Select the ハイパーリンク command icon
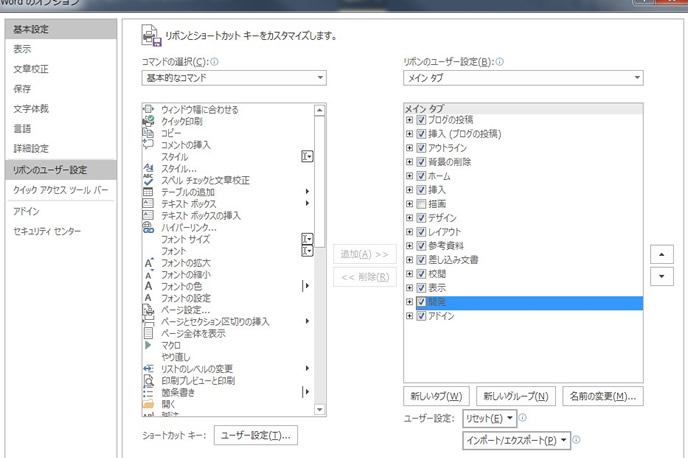The height and width of the screenshot is (458, 688). tap(148, 228)
